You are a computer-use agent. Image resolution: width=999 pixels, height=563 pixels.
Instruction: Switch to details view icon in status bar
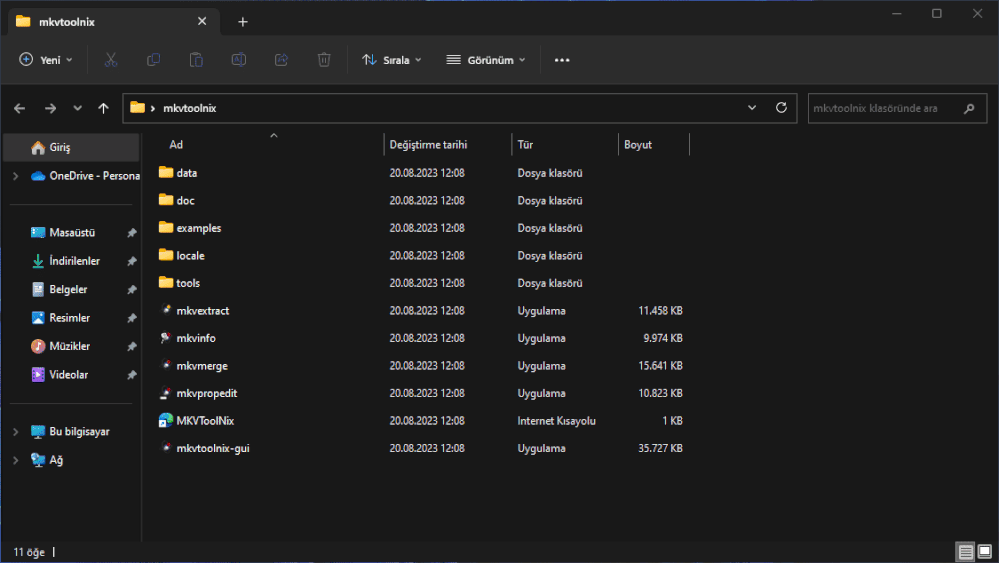tap(966, 552)
